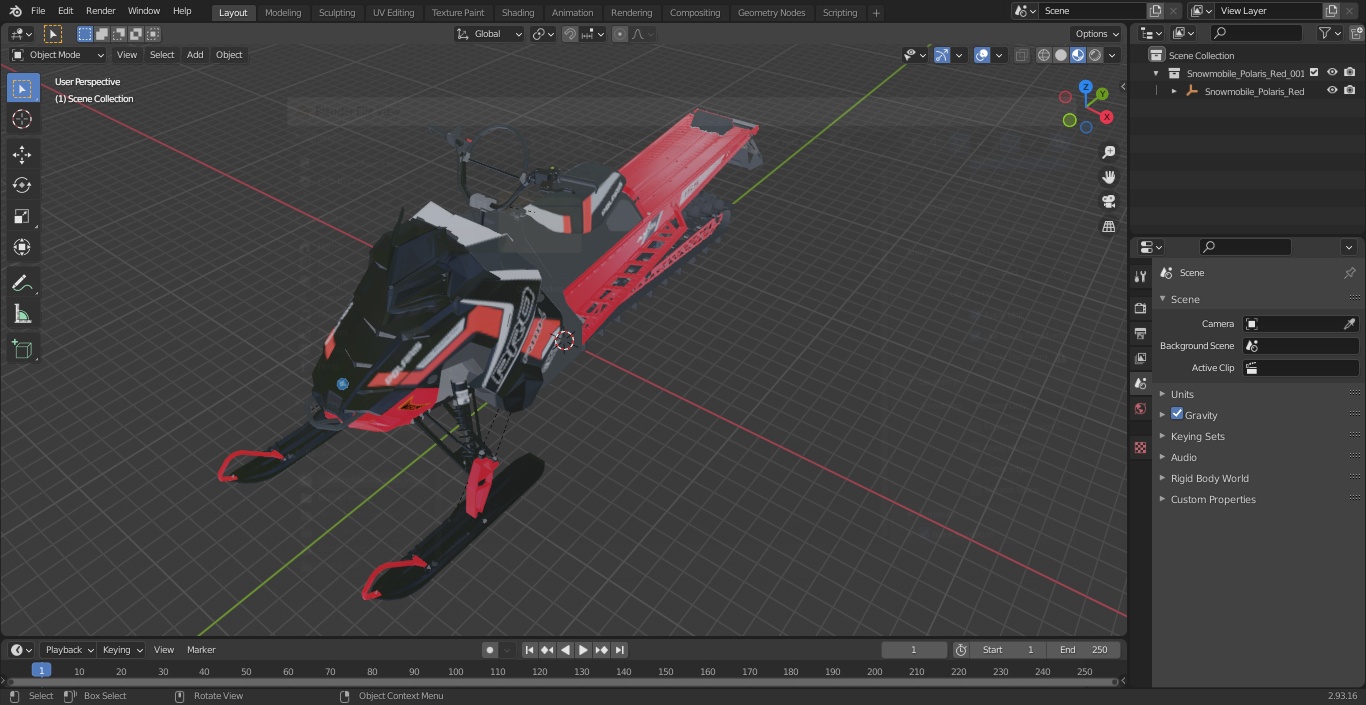Activate the Annotate tool
The image size is (1366, 705).
(22, 284)
